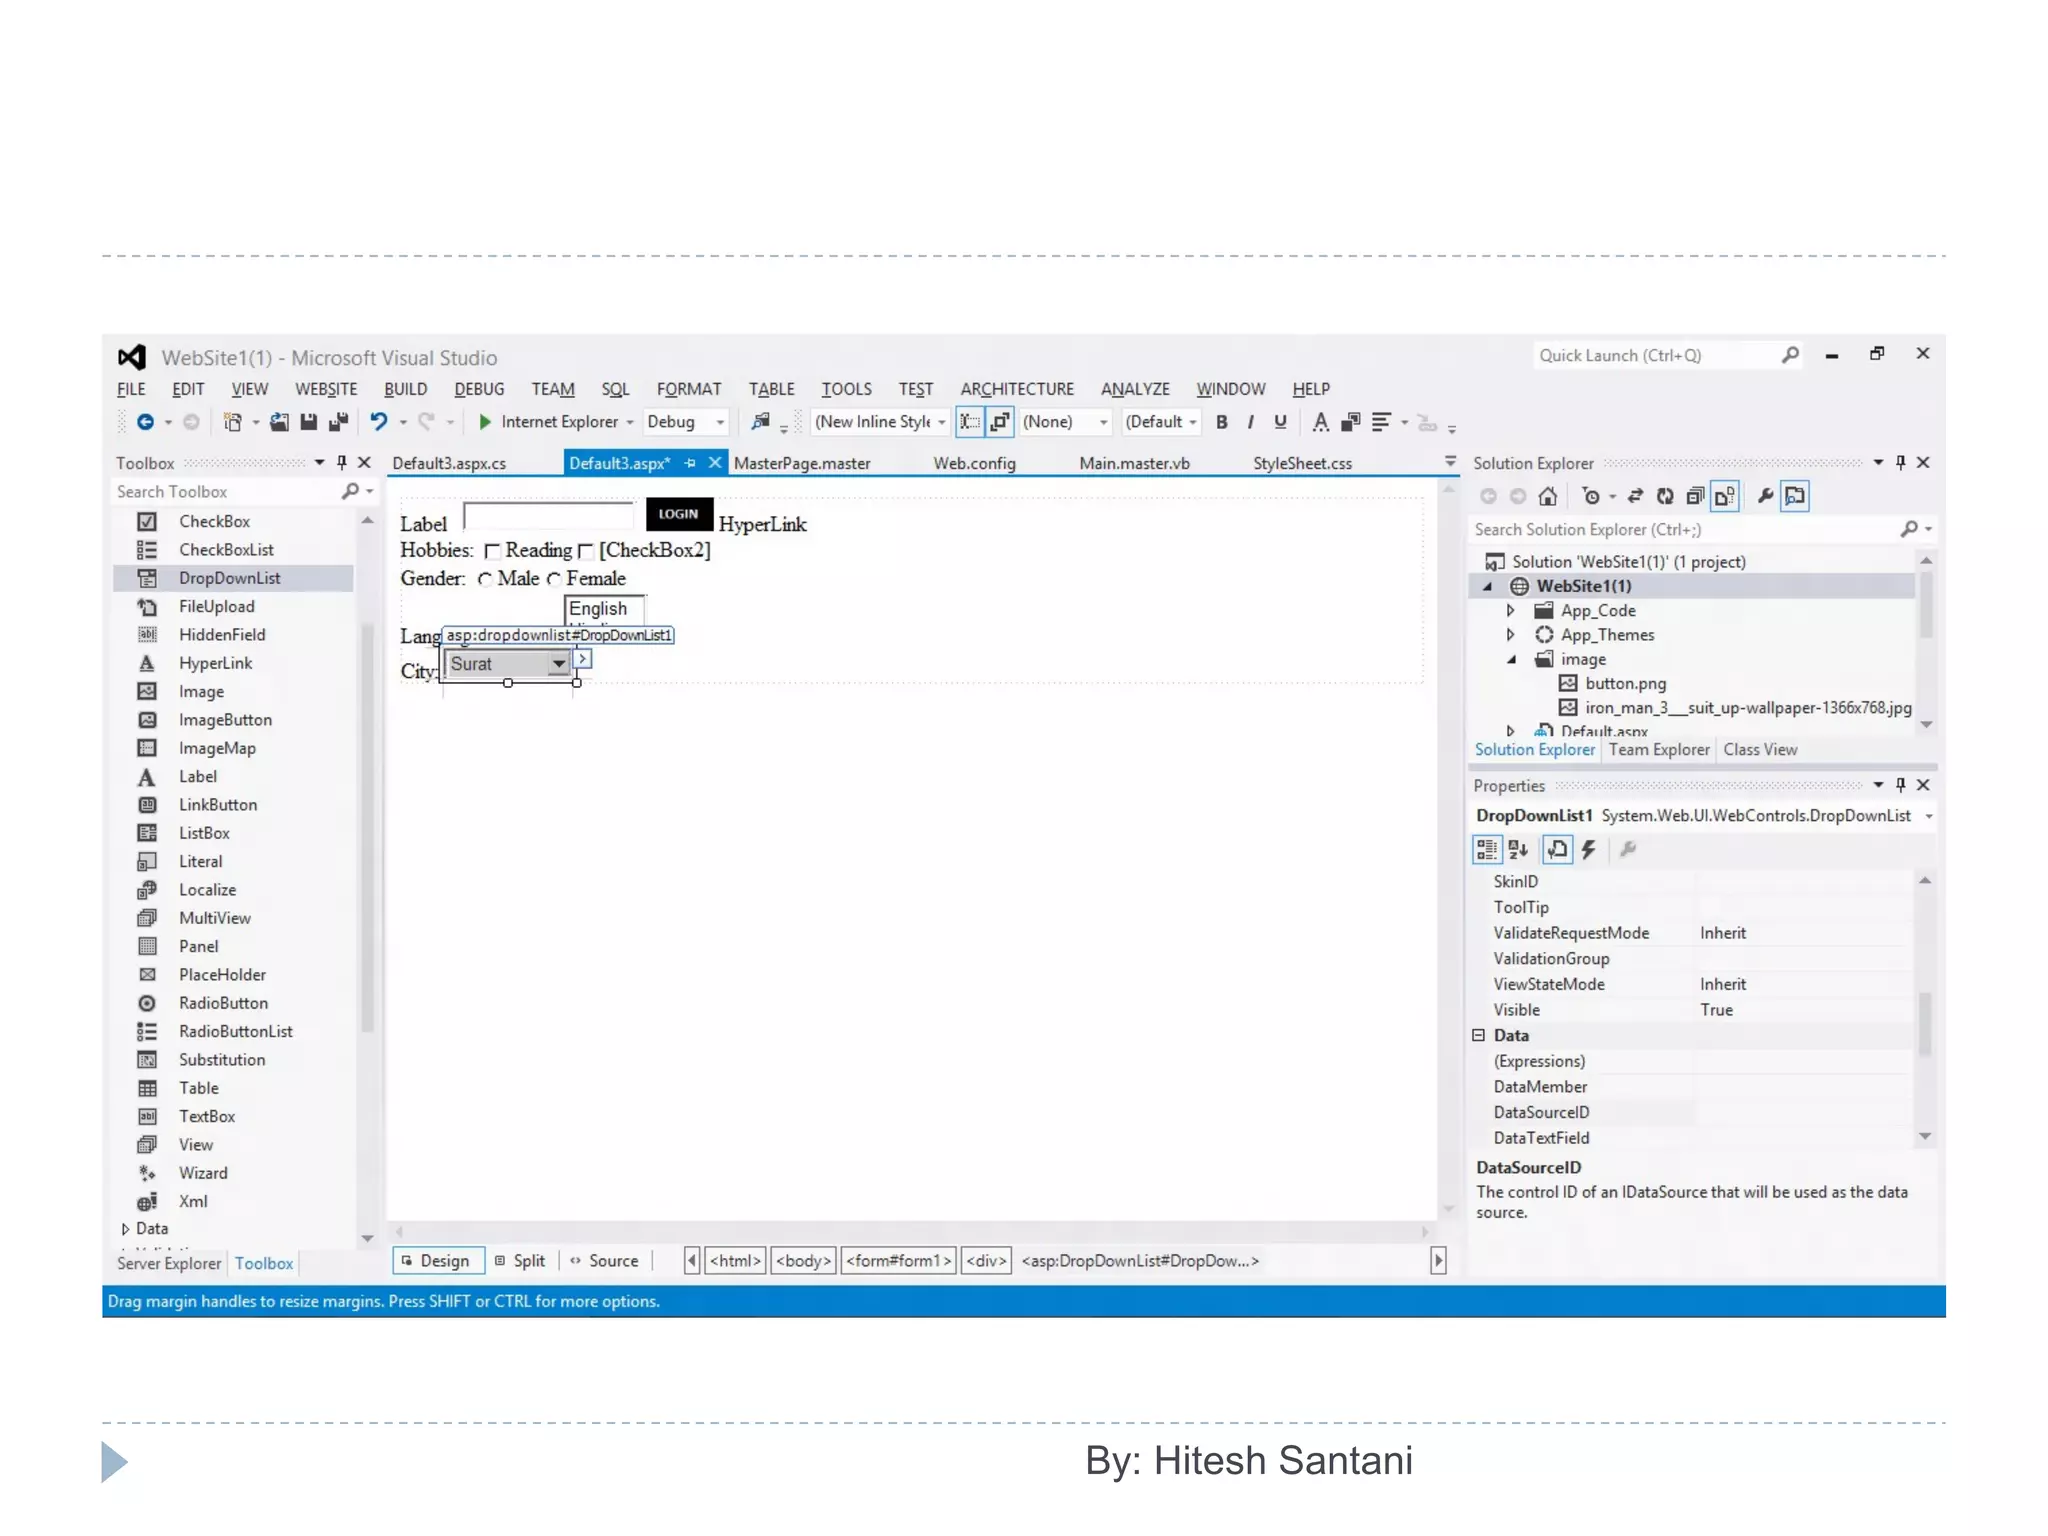Select the Female radio button
Image resolution: width=2048 pixels, height=1536 pixels.
click(x=554, y=579)
